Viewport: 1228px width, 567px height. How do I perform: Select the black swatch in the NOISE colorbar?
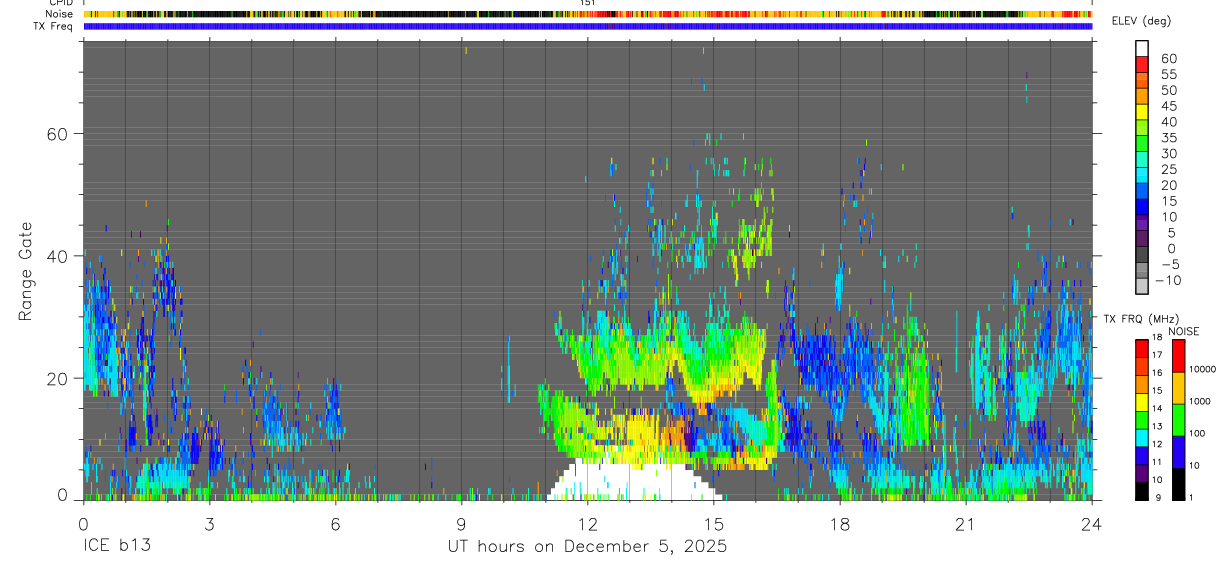(x=1179, y=484)
